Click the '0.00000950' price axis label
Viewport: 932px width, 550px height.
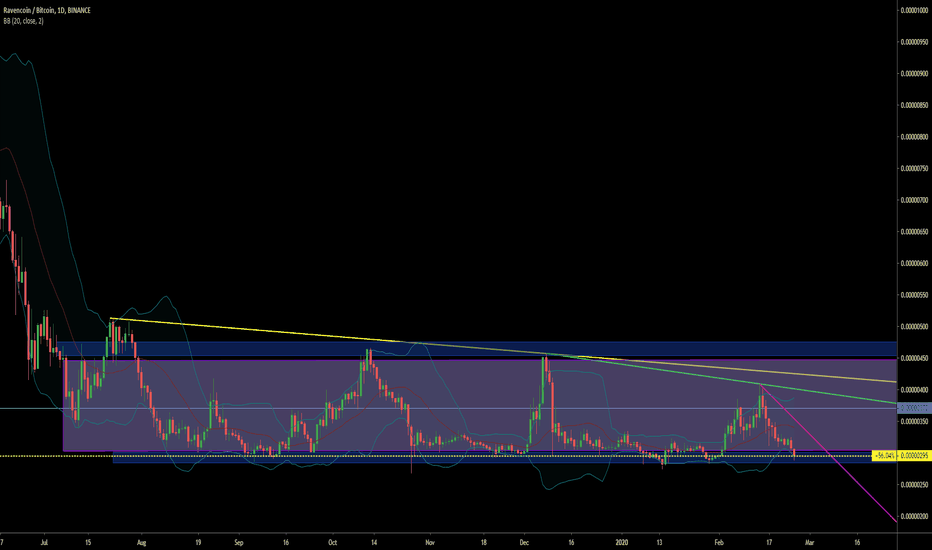pyautogui.click(x=914, y=42)
